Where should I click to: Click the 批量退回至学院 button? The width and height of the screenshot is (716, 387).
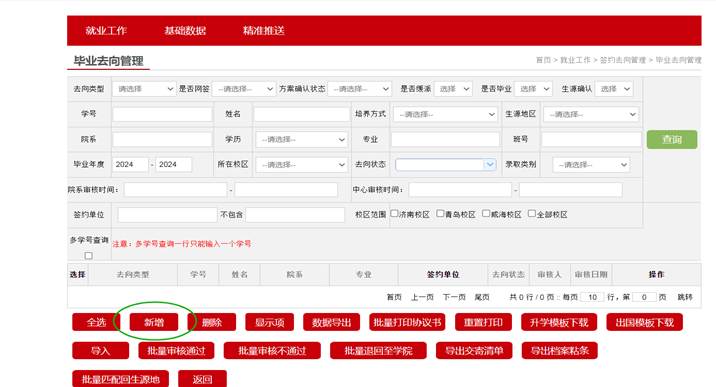coord(378,350)
